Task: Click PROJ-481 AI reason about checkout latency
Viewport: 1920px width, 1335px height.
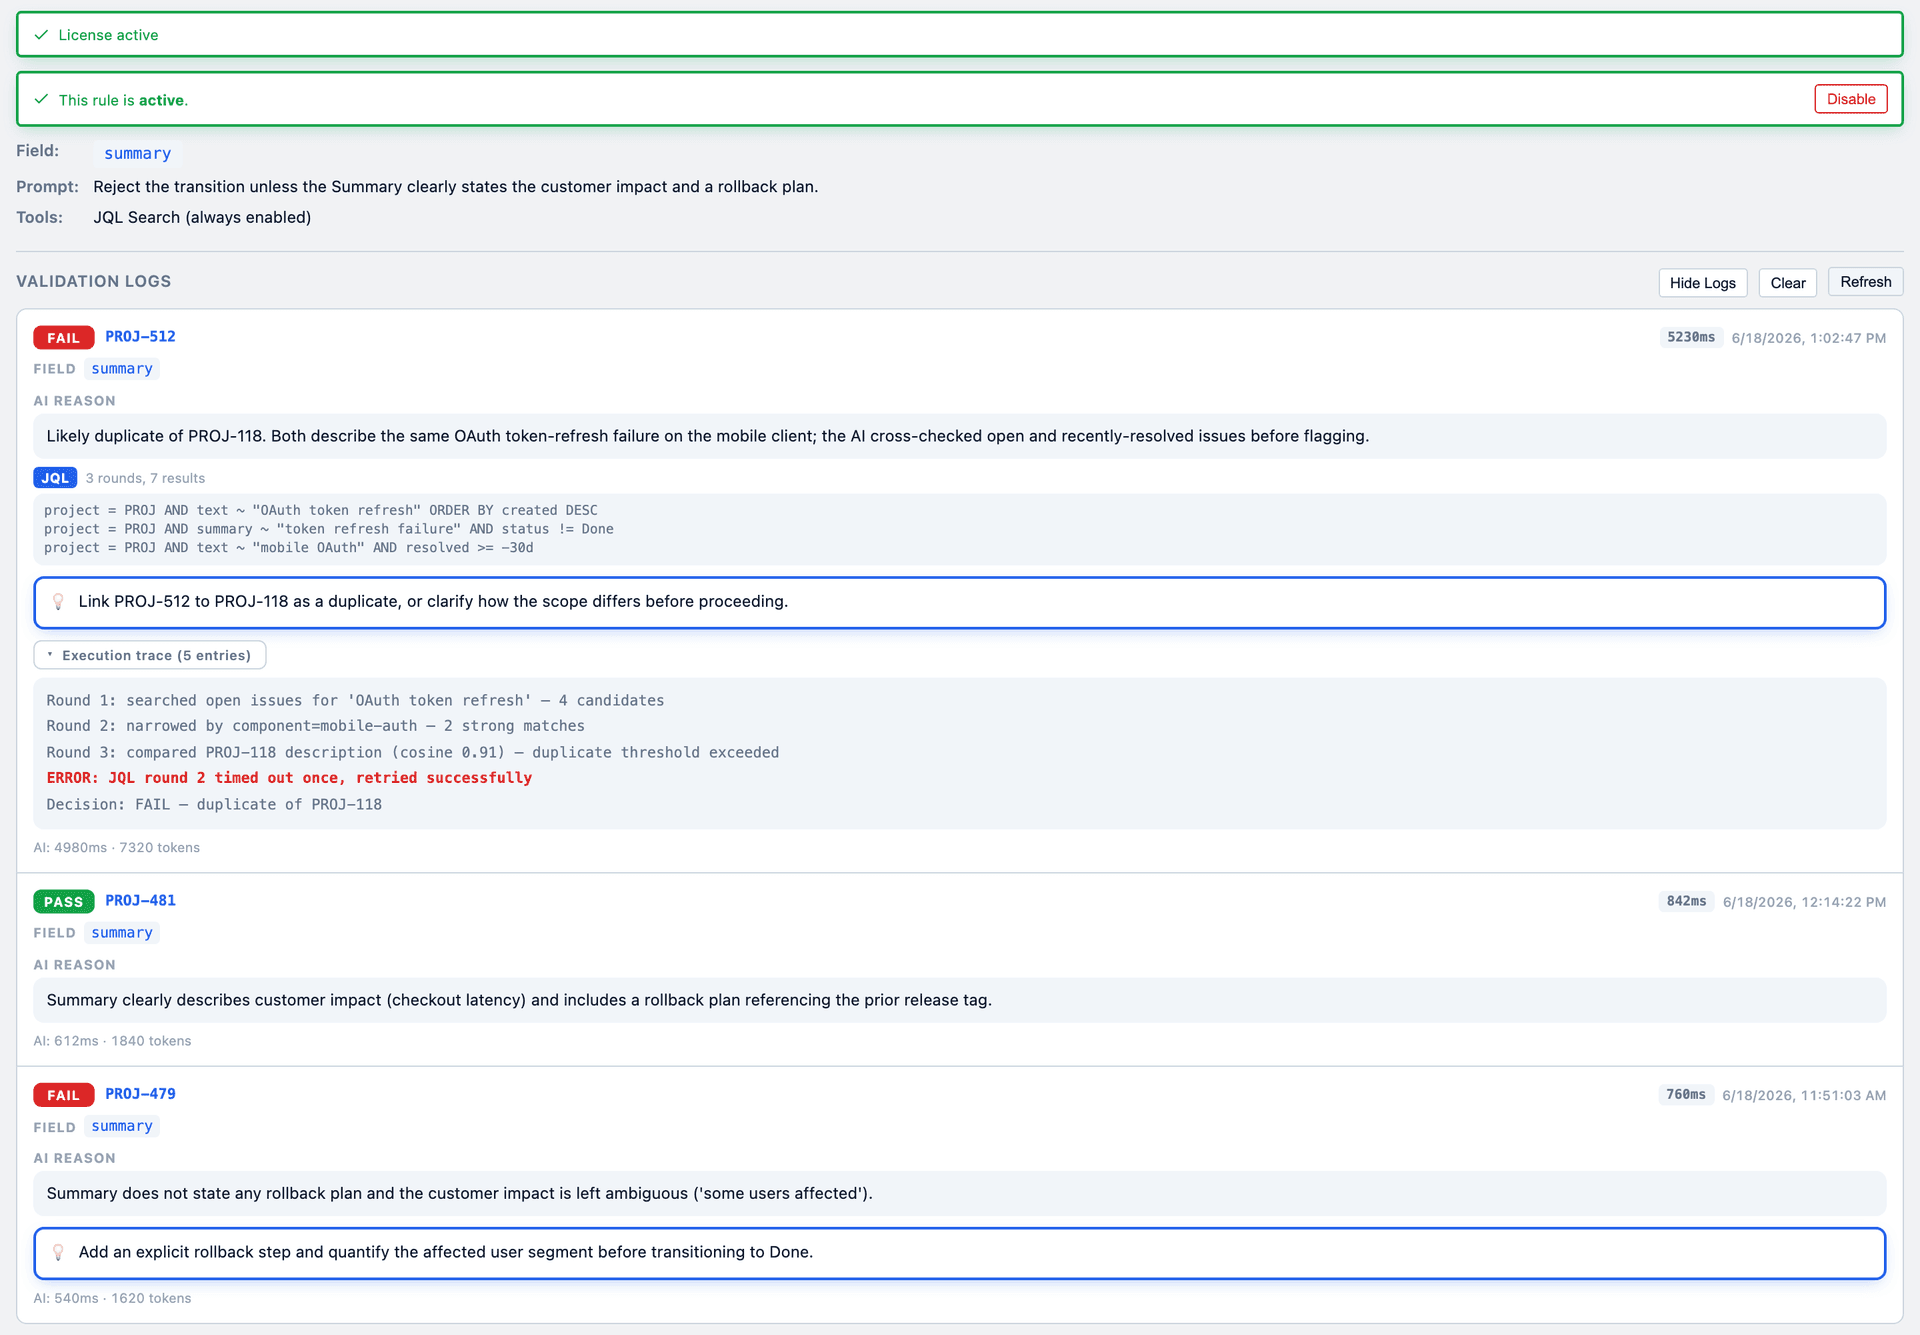Action: click(960, 1000)
